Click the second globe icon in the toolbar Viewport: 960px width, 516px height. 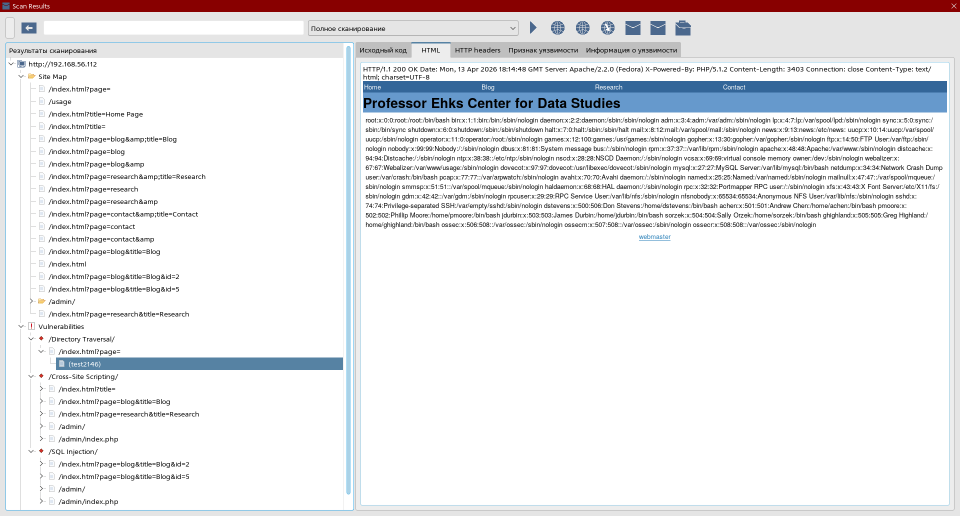click(583, 28)
